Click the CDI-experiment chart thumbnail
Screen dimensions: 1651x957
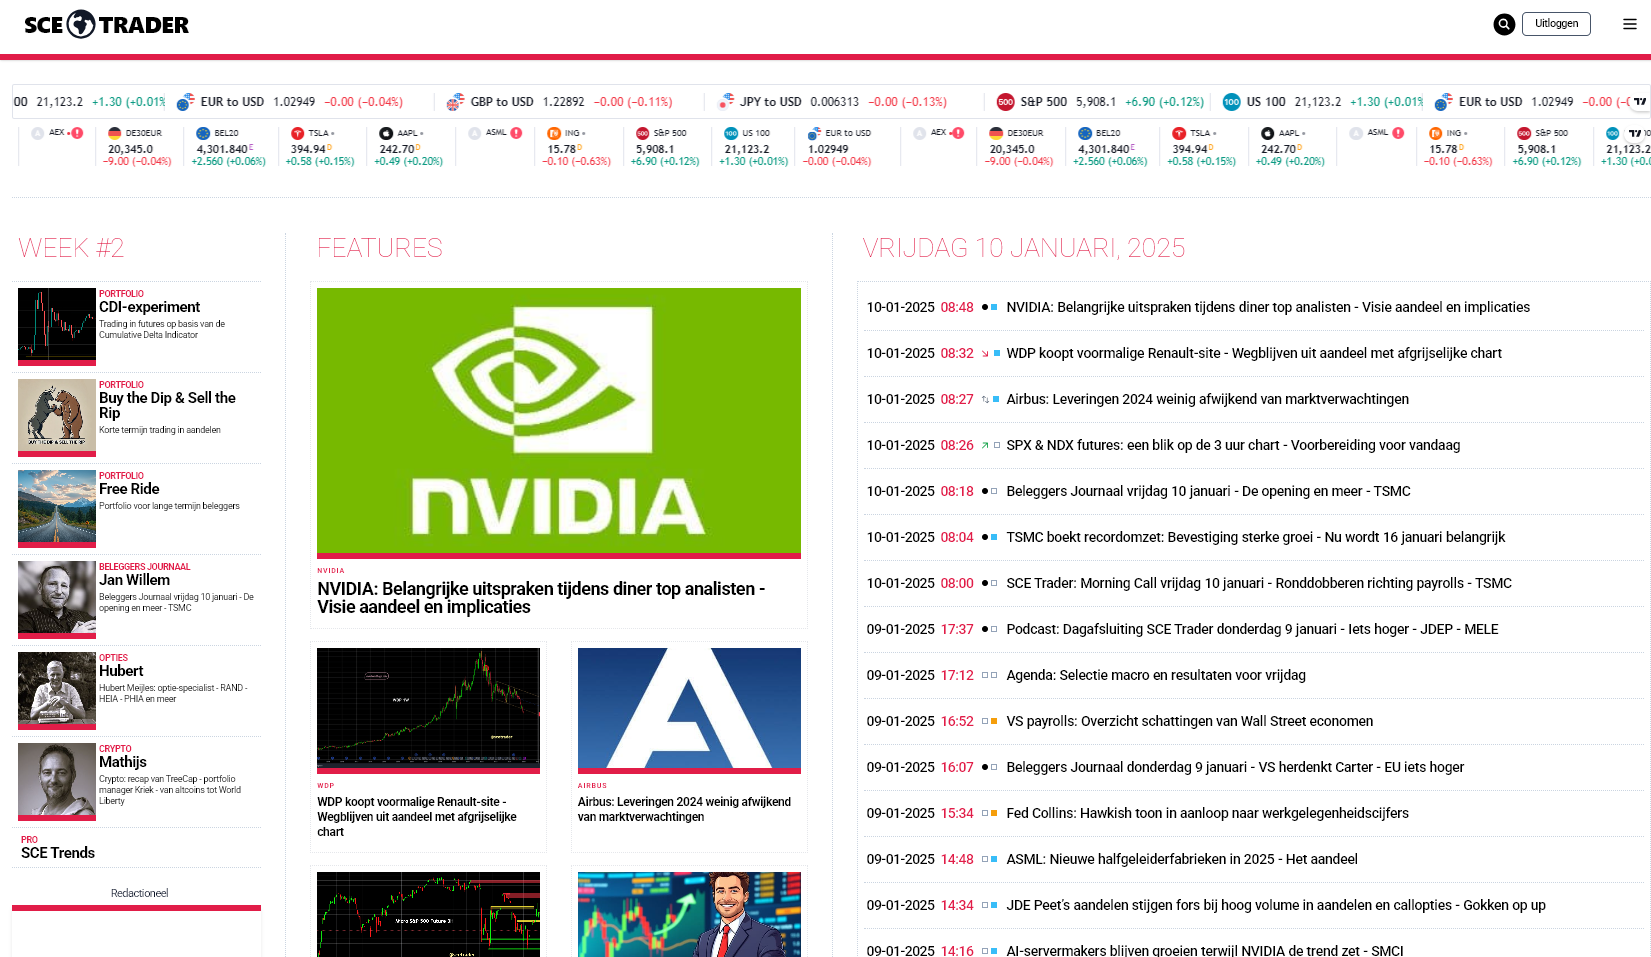click(57, 327)
